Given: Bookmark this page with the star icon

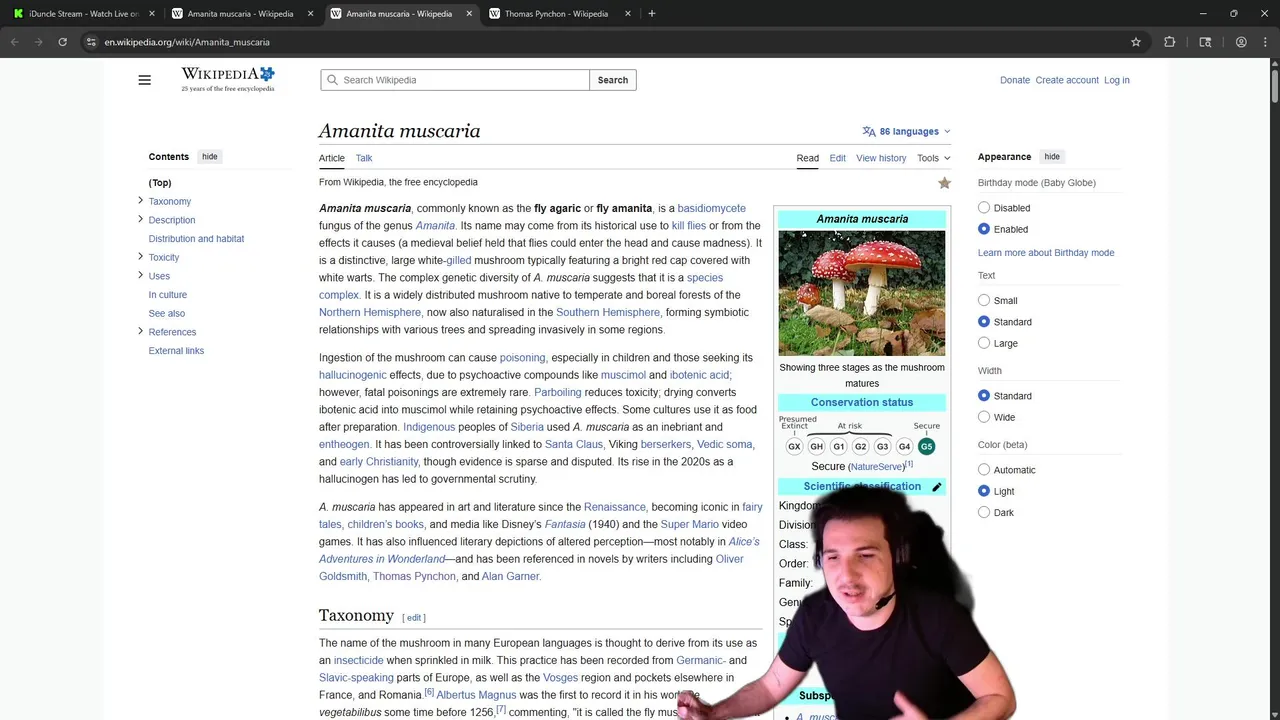Looking at the screenshot, I should point(1136,42).
